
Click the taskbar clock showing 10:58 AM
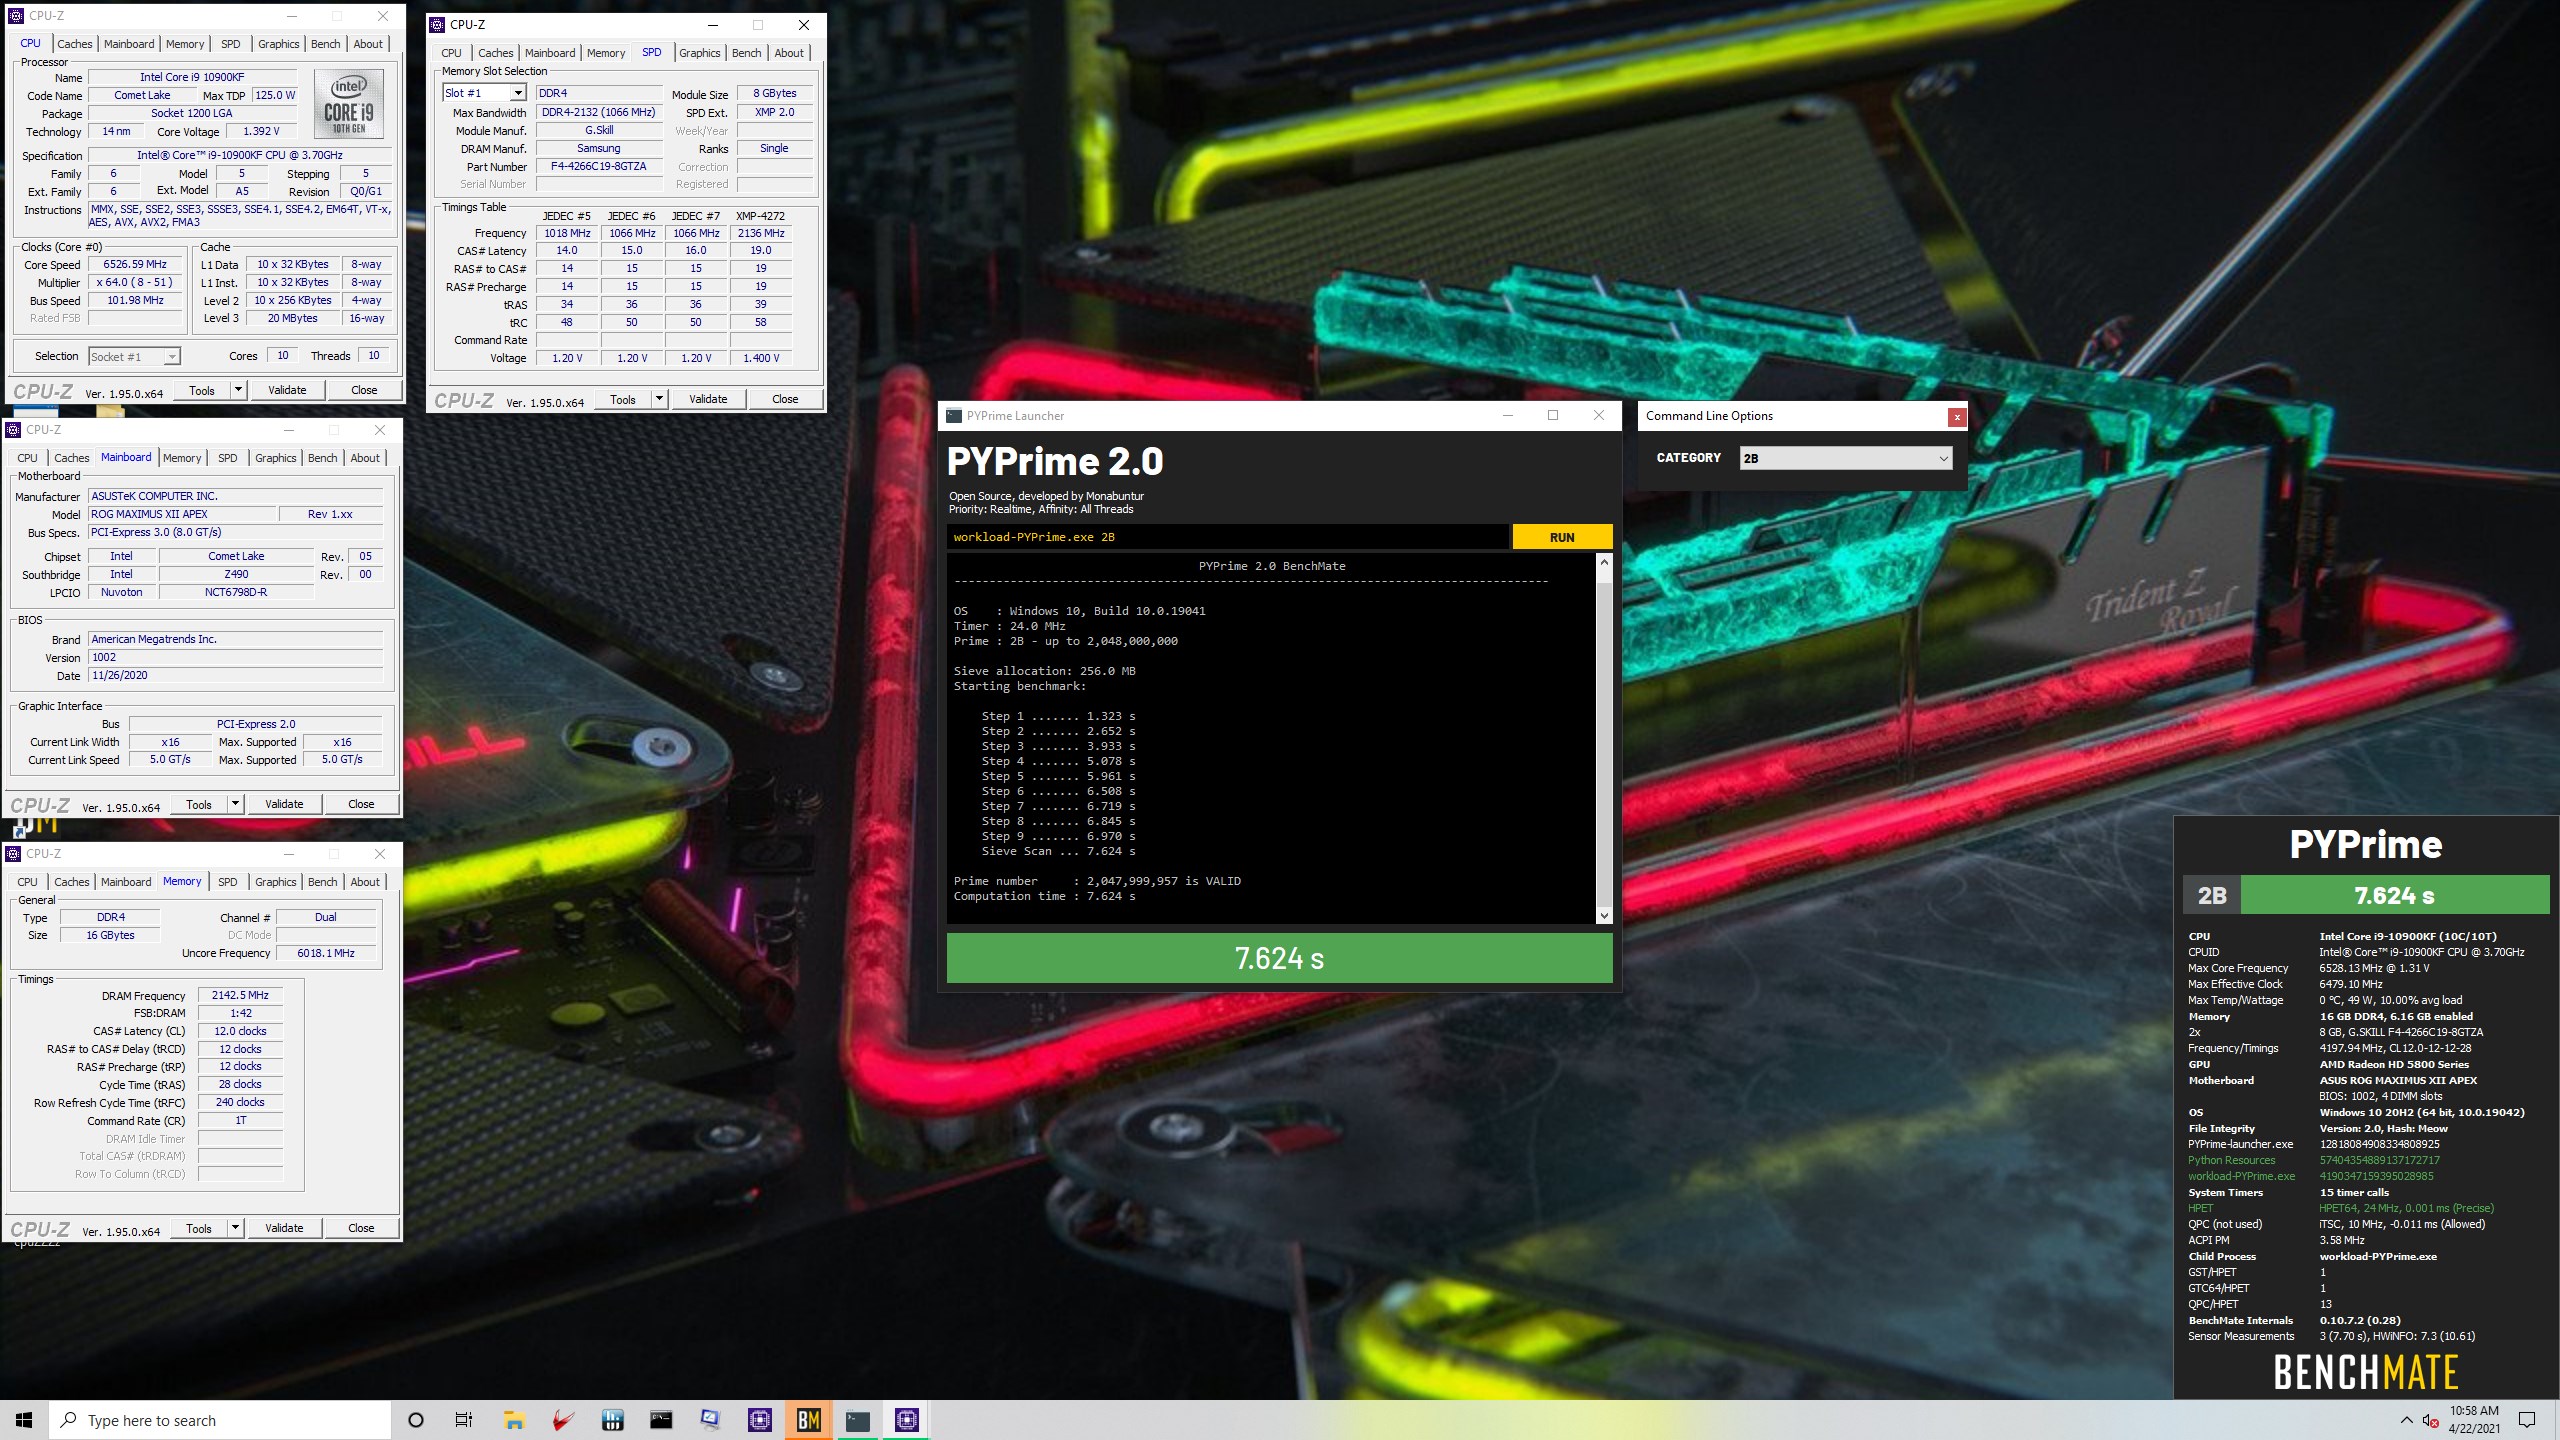(2473, 1420)
